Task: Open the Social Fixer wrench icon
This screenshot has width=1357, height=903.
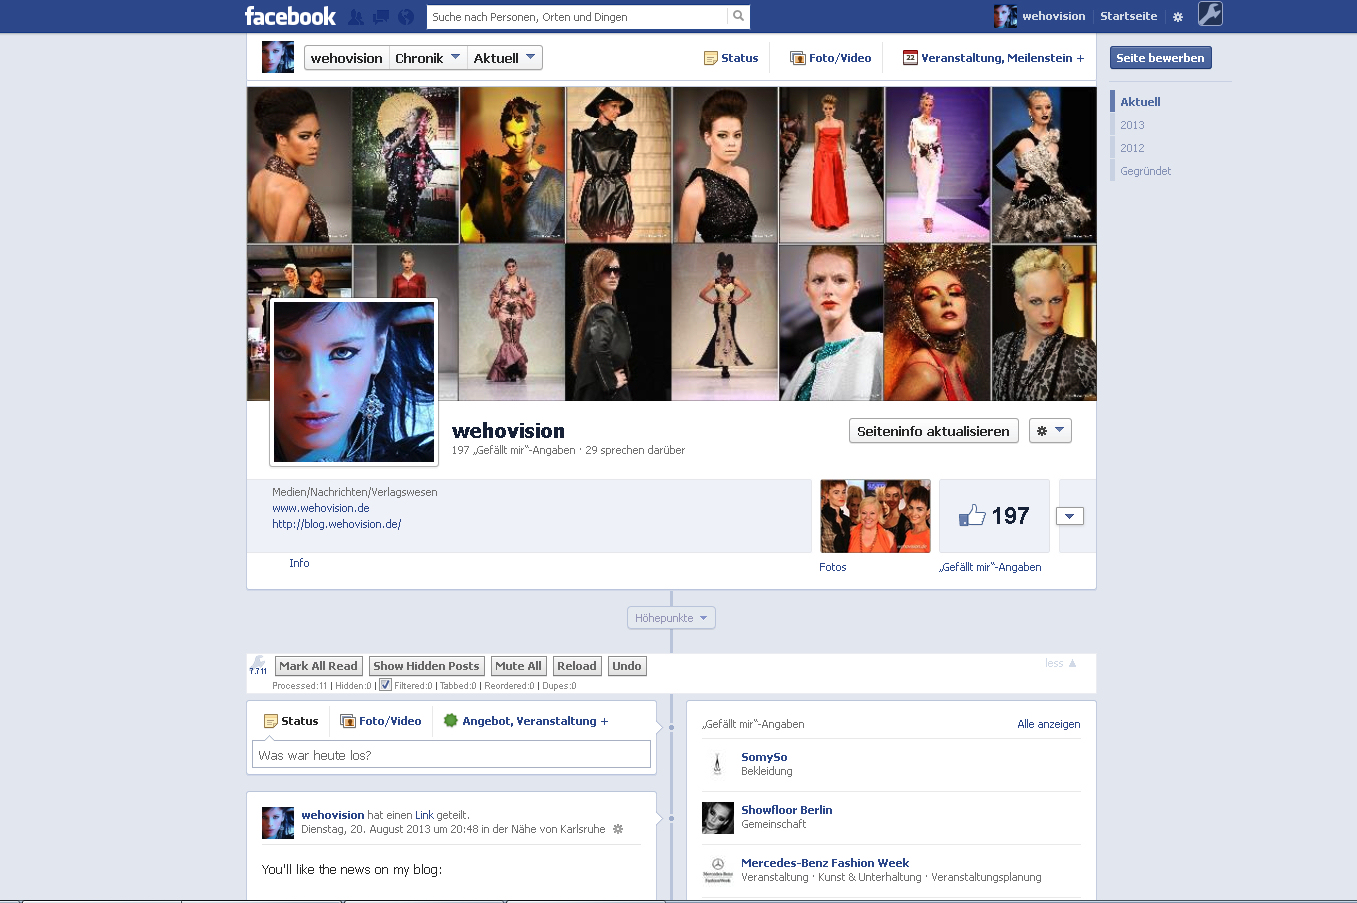Action: tap(1210, 14)
